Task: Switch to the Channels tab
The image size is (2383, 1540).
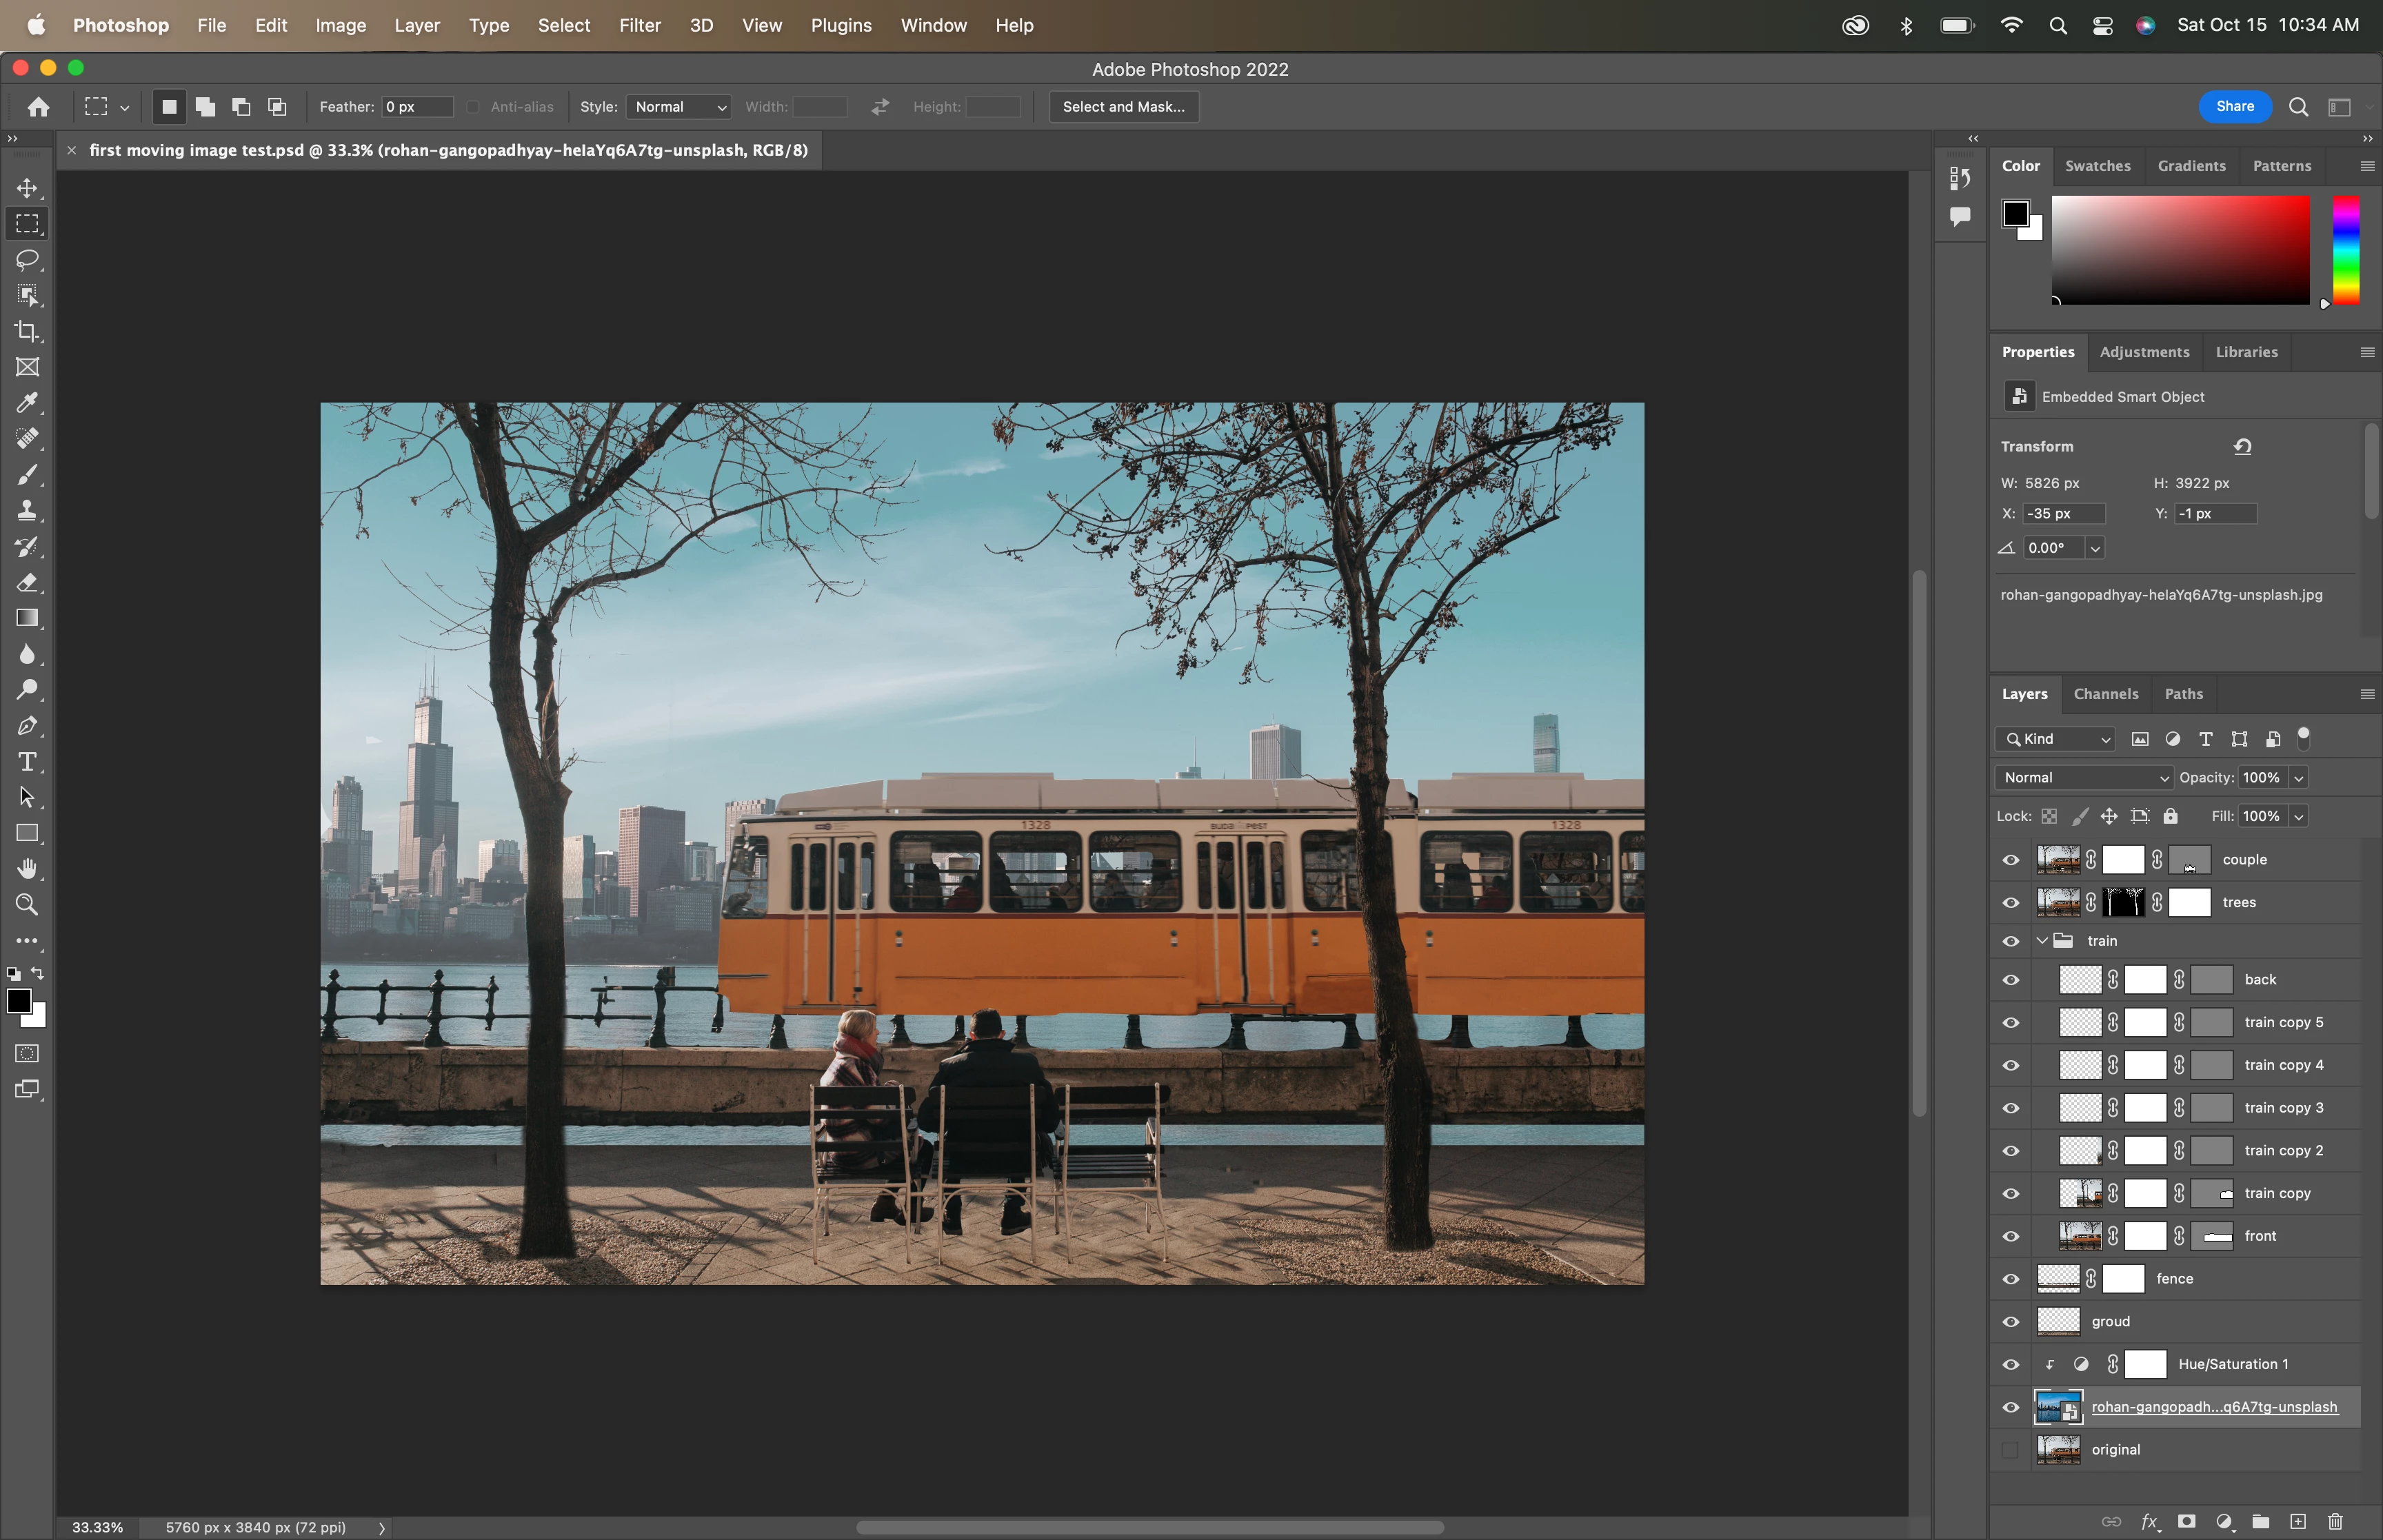Action: [x=2105, y=694]
